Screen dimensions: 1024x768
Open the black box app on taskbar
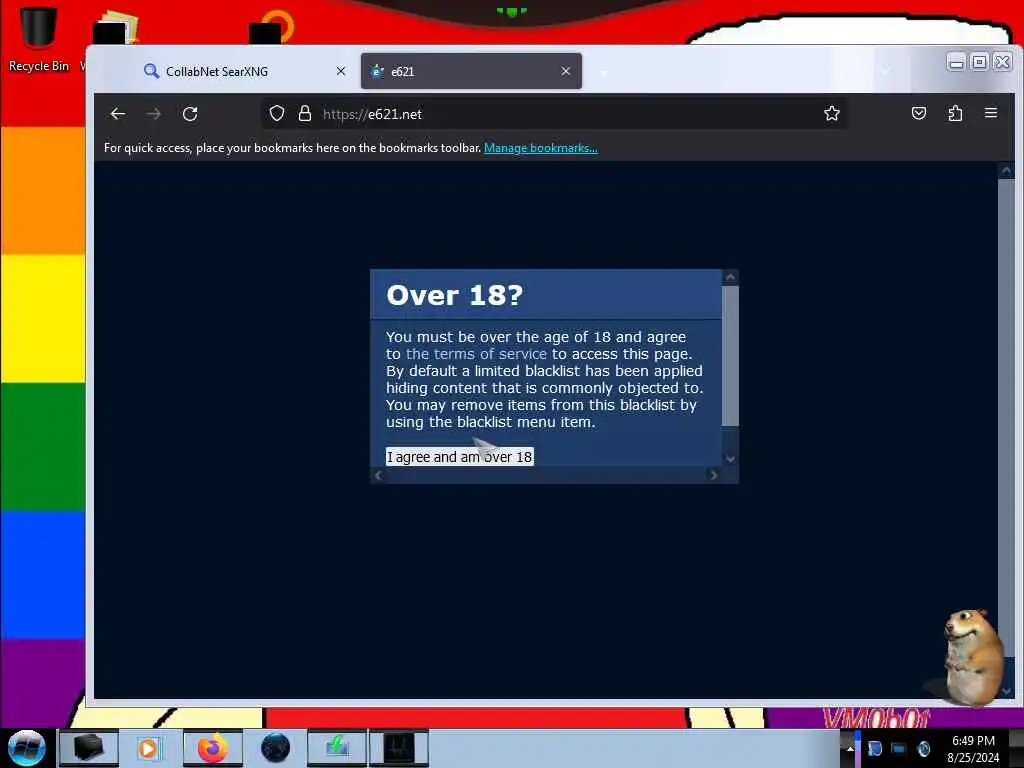pos(89,748)
